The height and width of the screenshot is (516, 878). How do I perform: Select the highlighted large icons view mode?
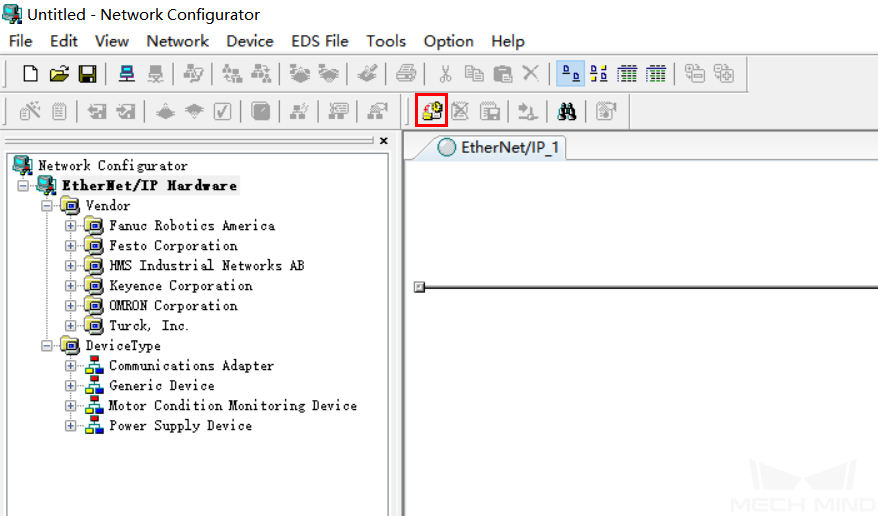(x=571, y=73)
